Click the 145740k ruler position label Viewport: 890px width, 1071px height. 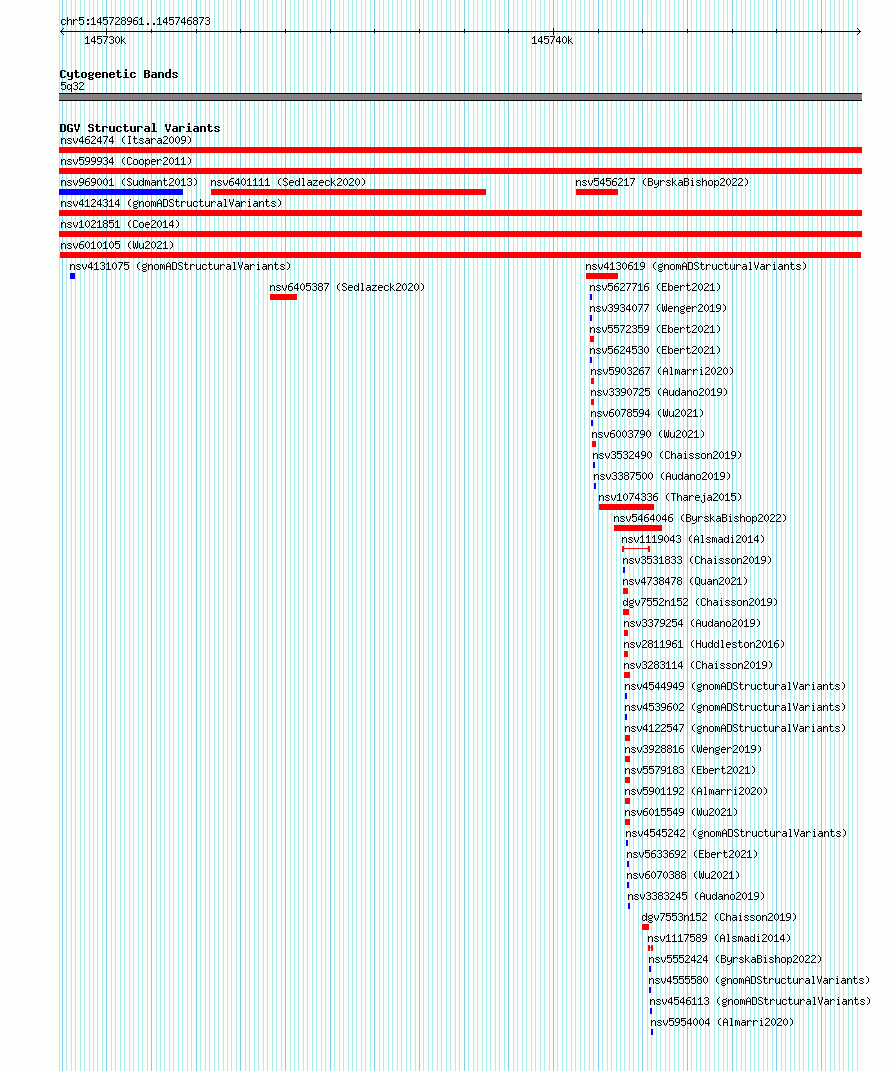(552, 41)
